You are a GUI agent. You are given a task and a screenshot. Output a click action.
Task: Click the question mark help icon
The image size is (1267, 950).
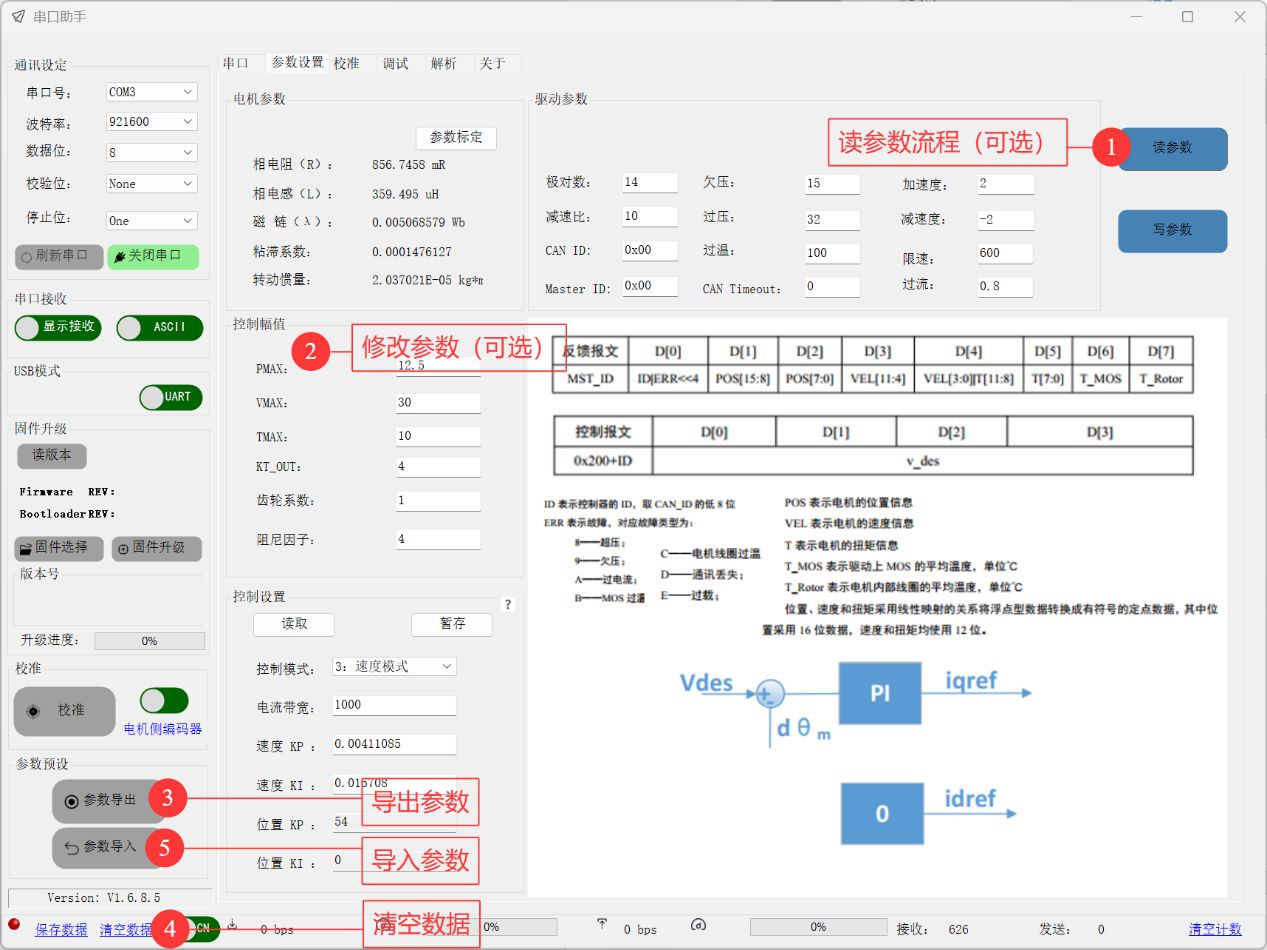[x=508, y=605]
